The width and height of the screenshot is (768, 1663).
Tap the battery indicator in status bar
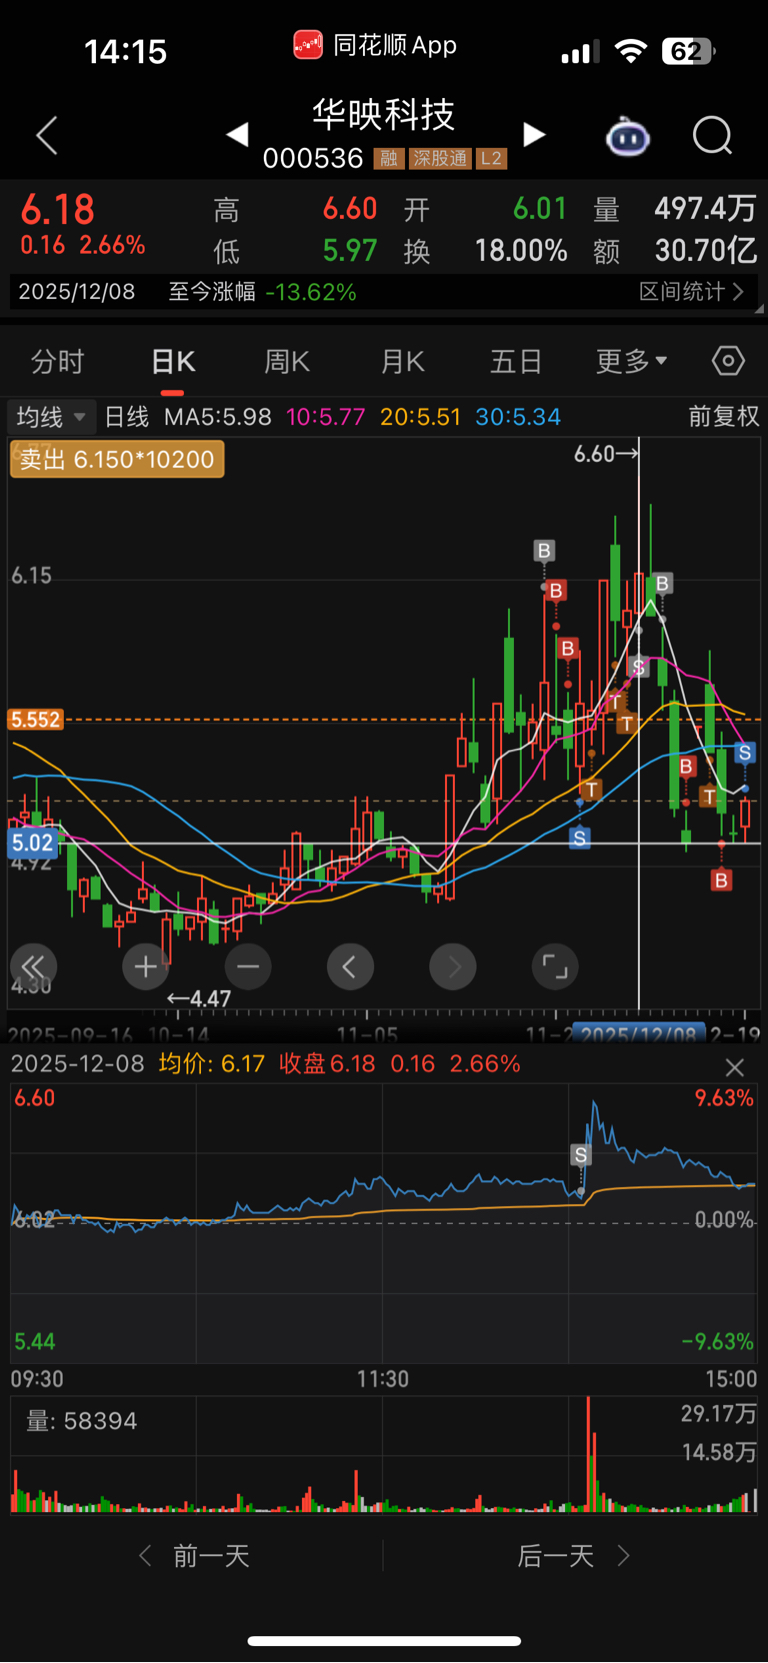[x=689, y=51]
